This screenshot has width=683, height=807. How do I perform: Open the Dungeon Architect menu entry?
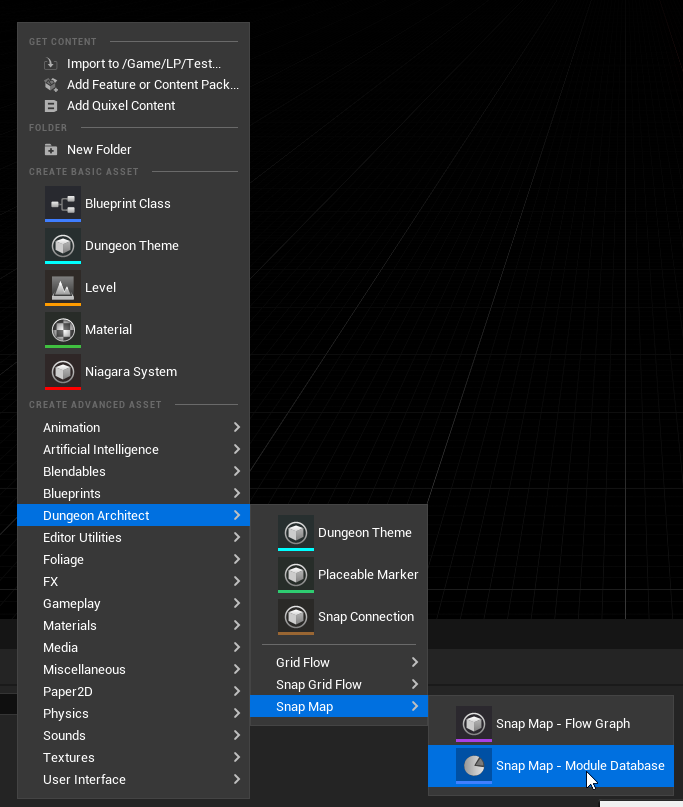tap(133, 515)
